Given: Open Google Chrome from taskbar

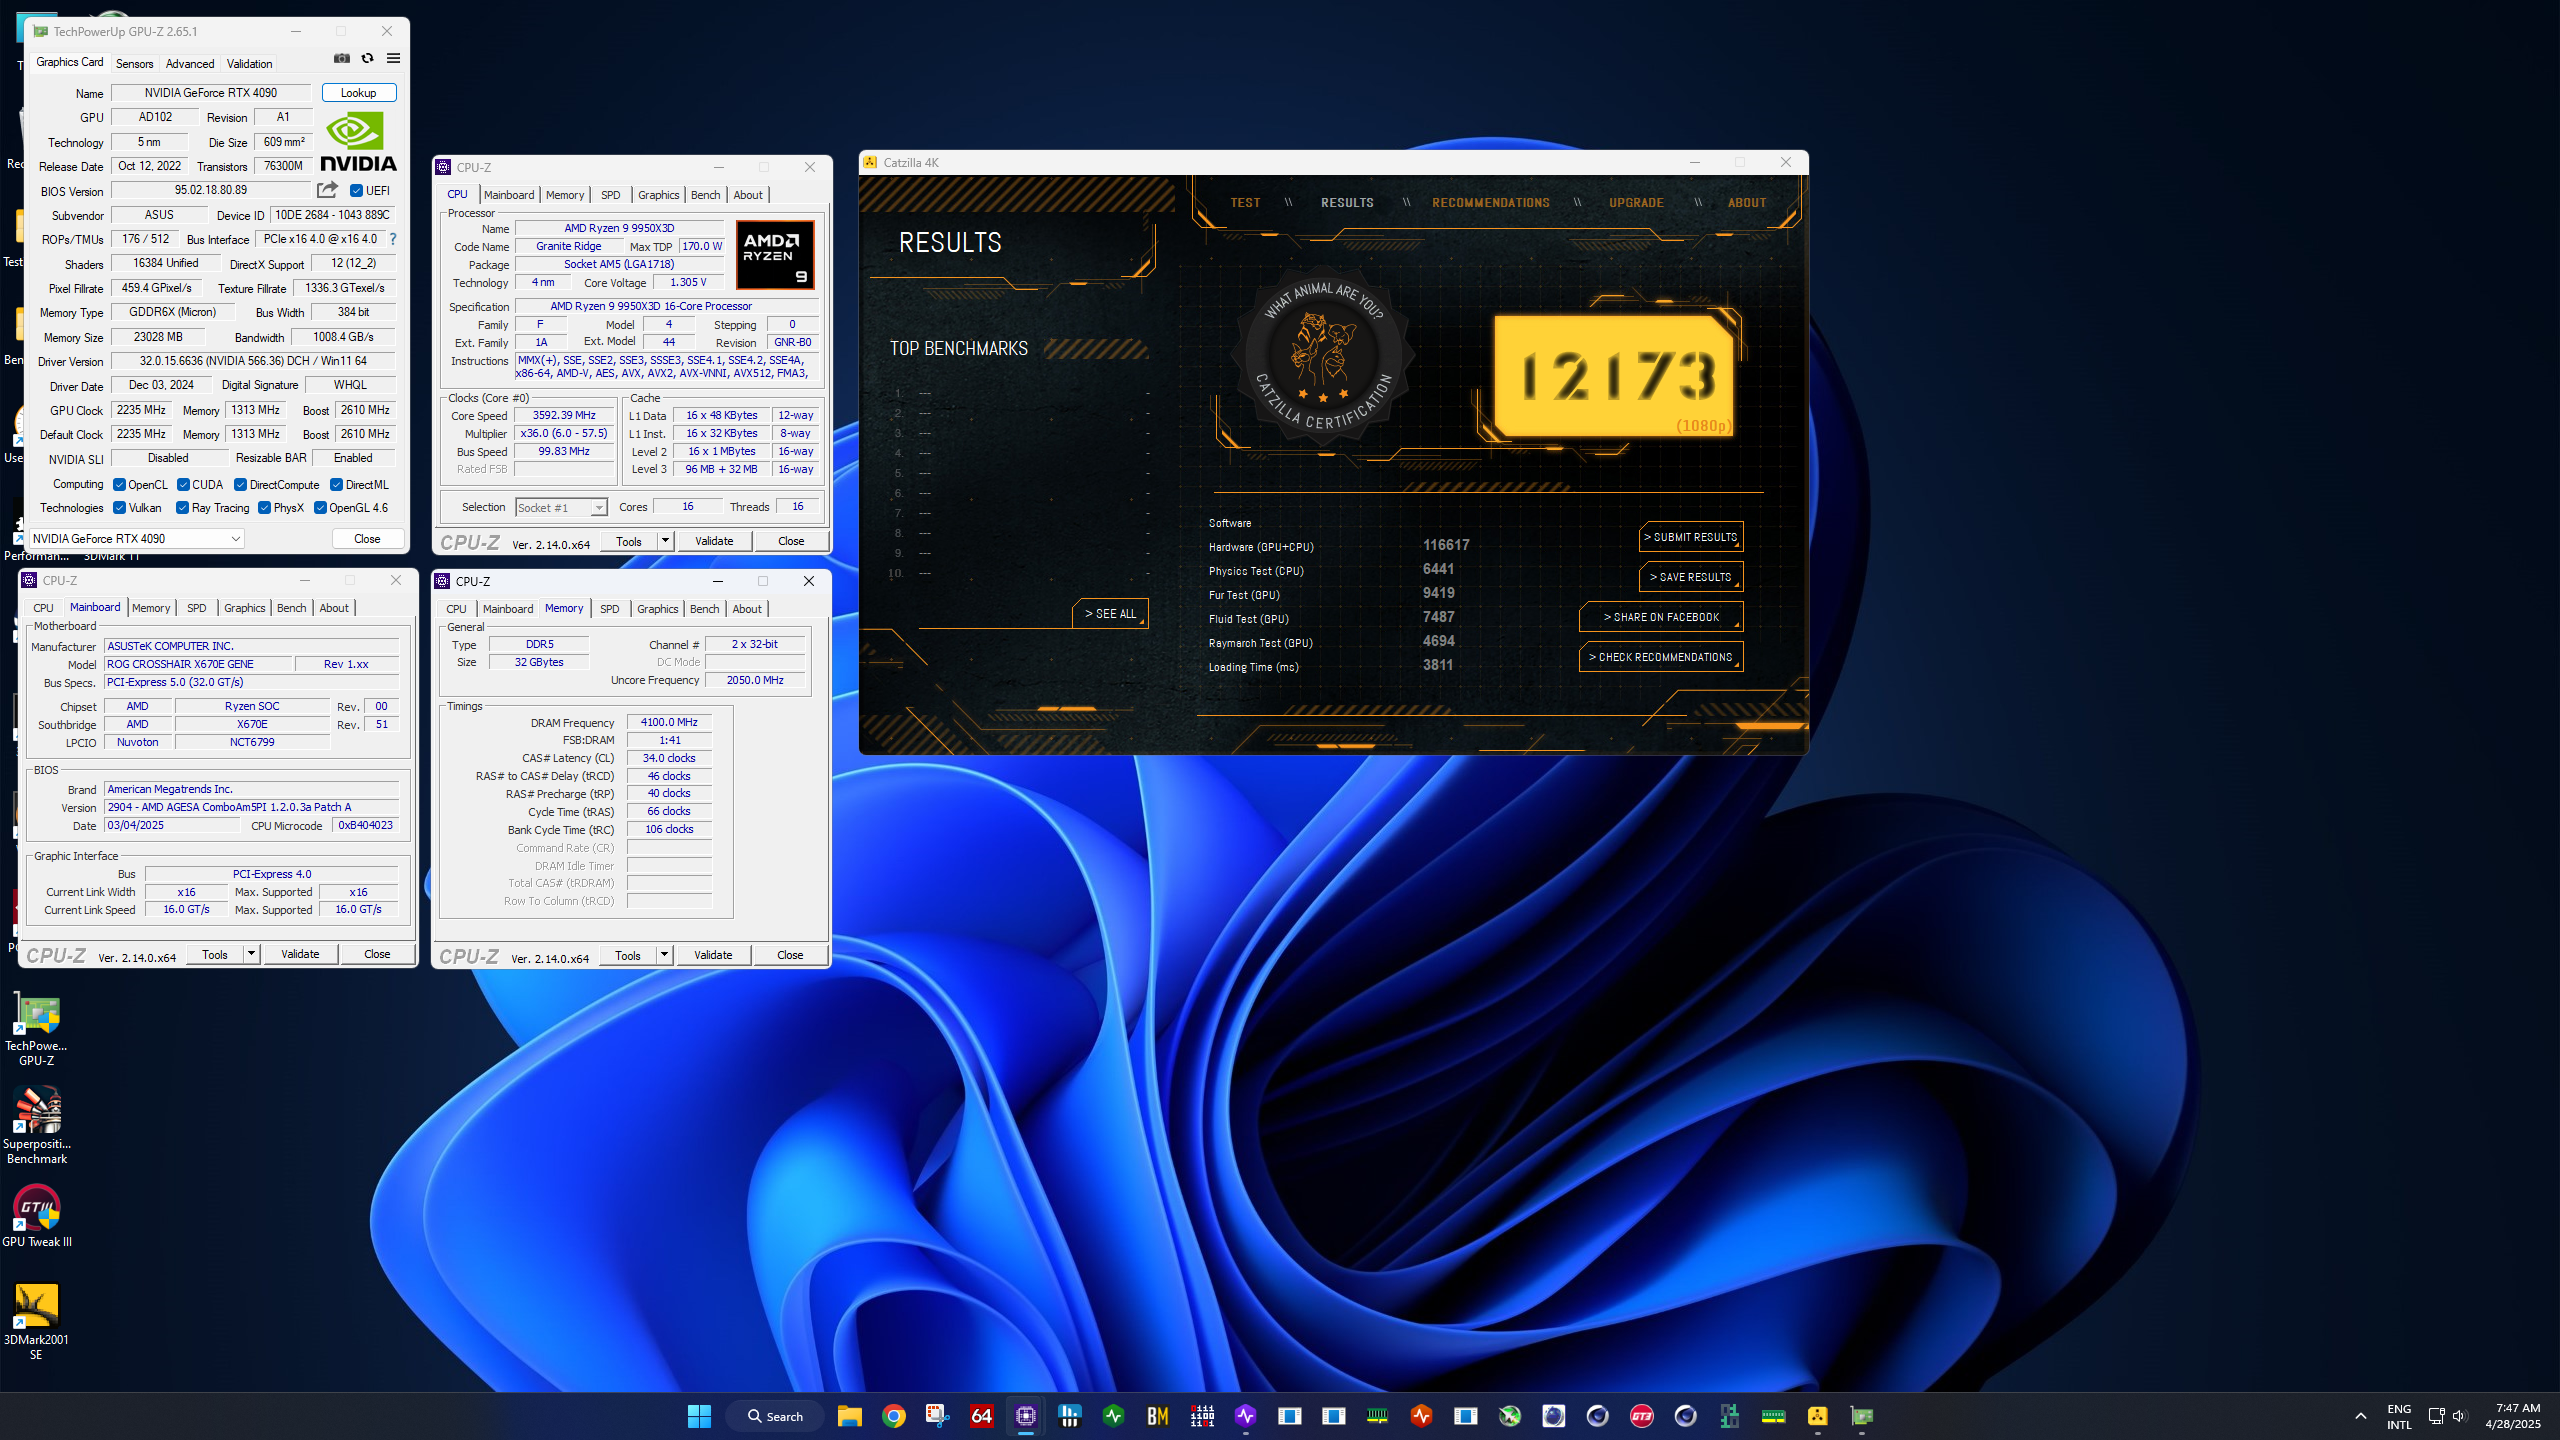Looking at the screenshot, I should [x=893, y=1416].
